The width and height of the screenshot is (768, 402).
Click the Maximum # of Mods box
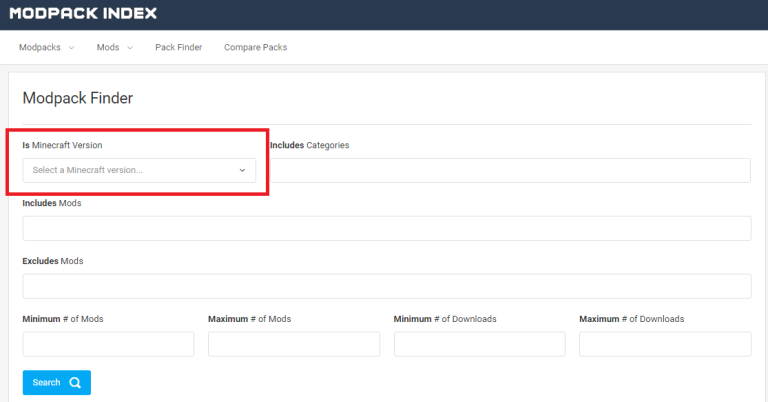(x=294, y=344)
